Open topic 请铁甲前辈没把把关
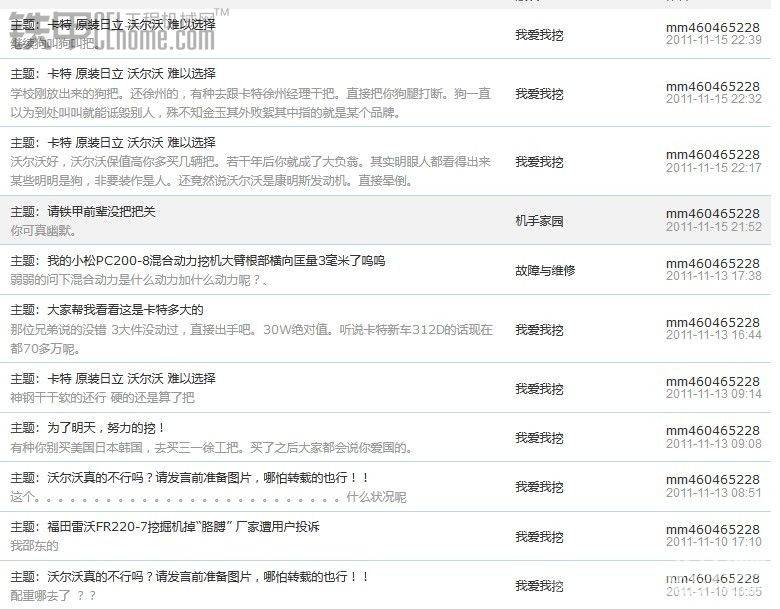Screen dimensions: 780x609 click(101, 211)
